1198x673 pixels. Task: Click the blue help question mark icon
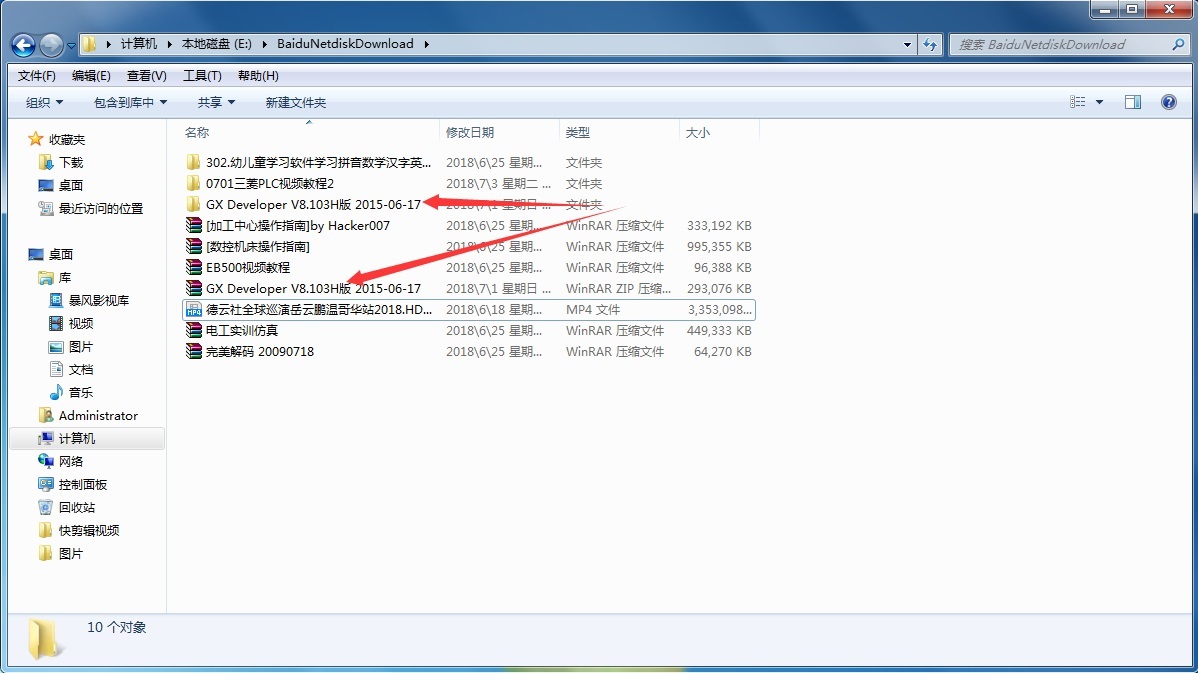pos(1169,101)
